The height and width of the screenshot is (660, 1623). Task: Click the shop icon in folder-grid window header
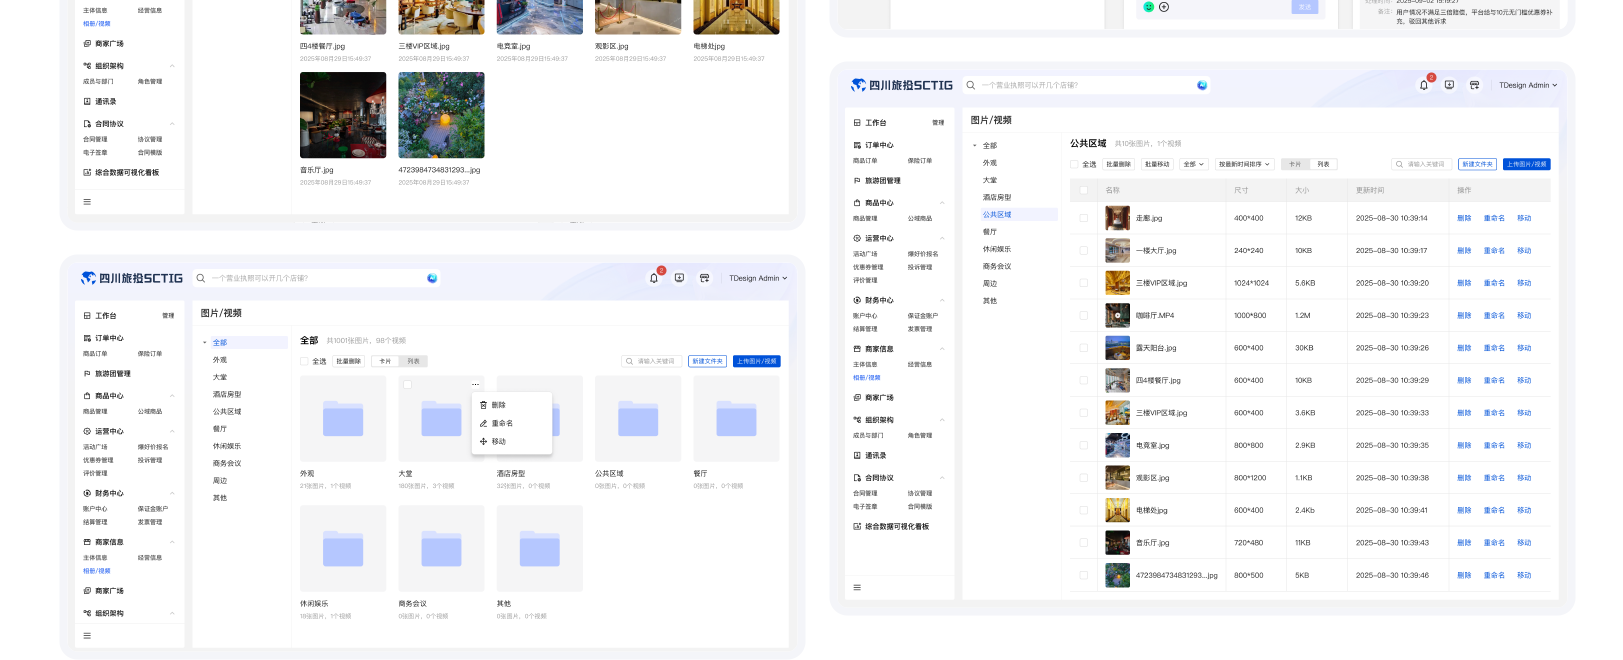704,278
